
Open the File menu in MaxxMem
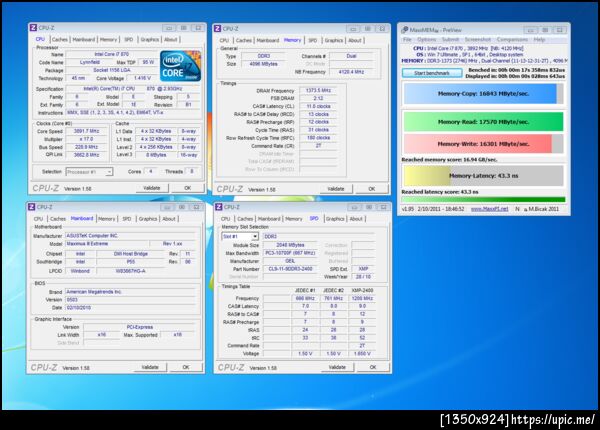pyautogui.click(x=407, y=39)
